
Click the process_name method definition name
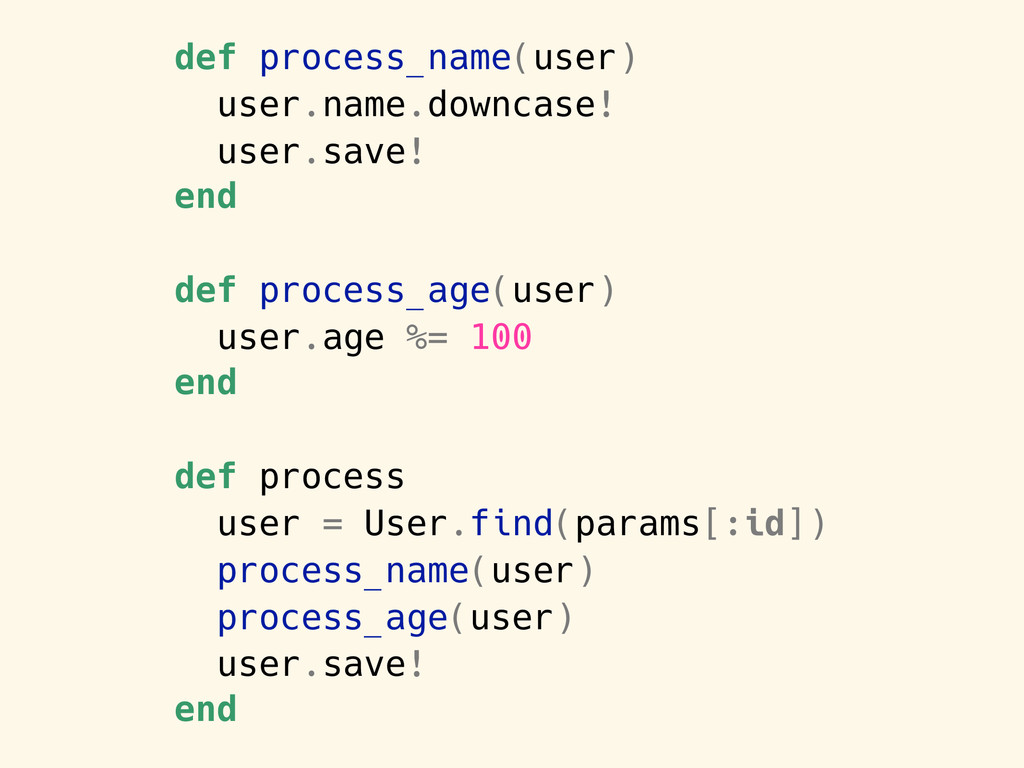385,59
